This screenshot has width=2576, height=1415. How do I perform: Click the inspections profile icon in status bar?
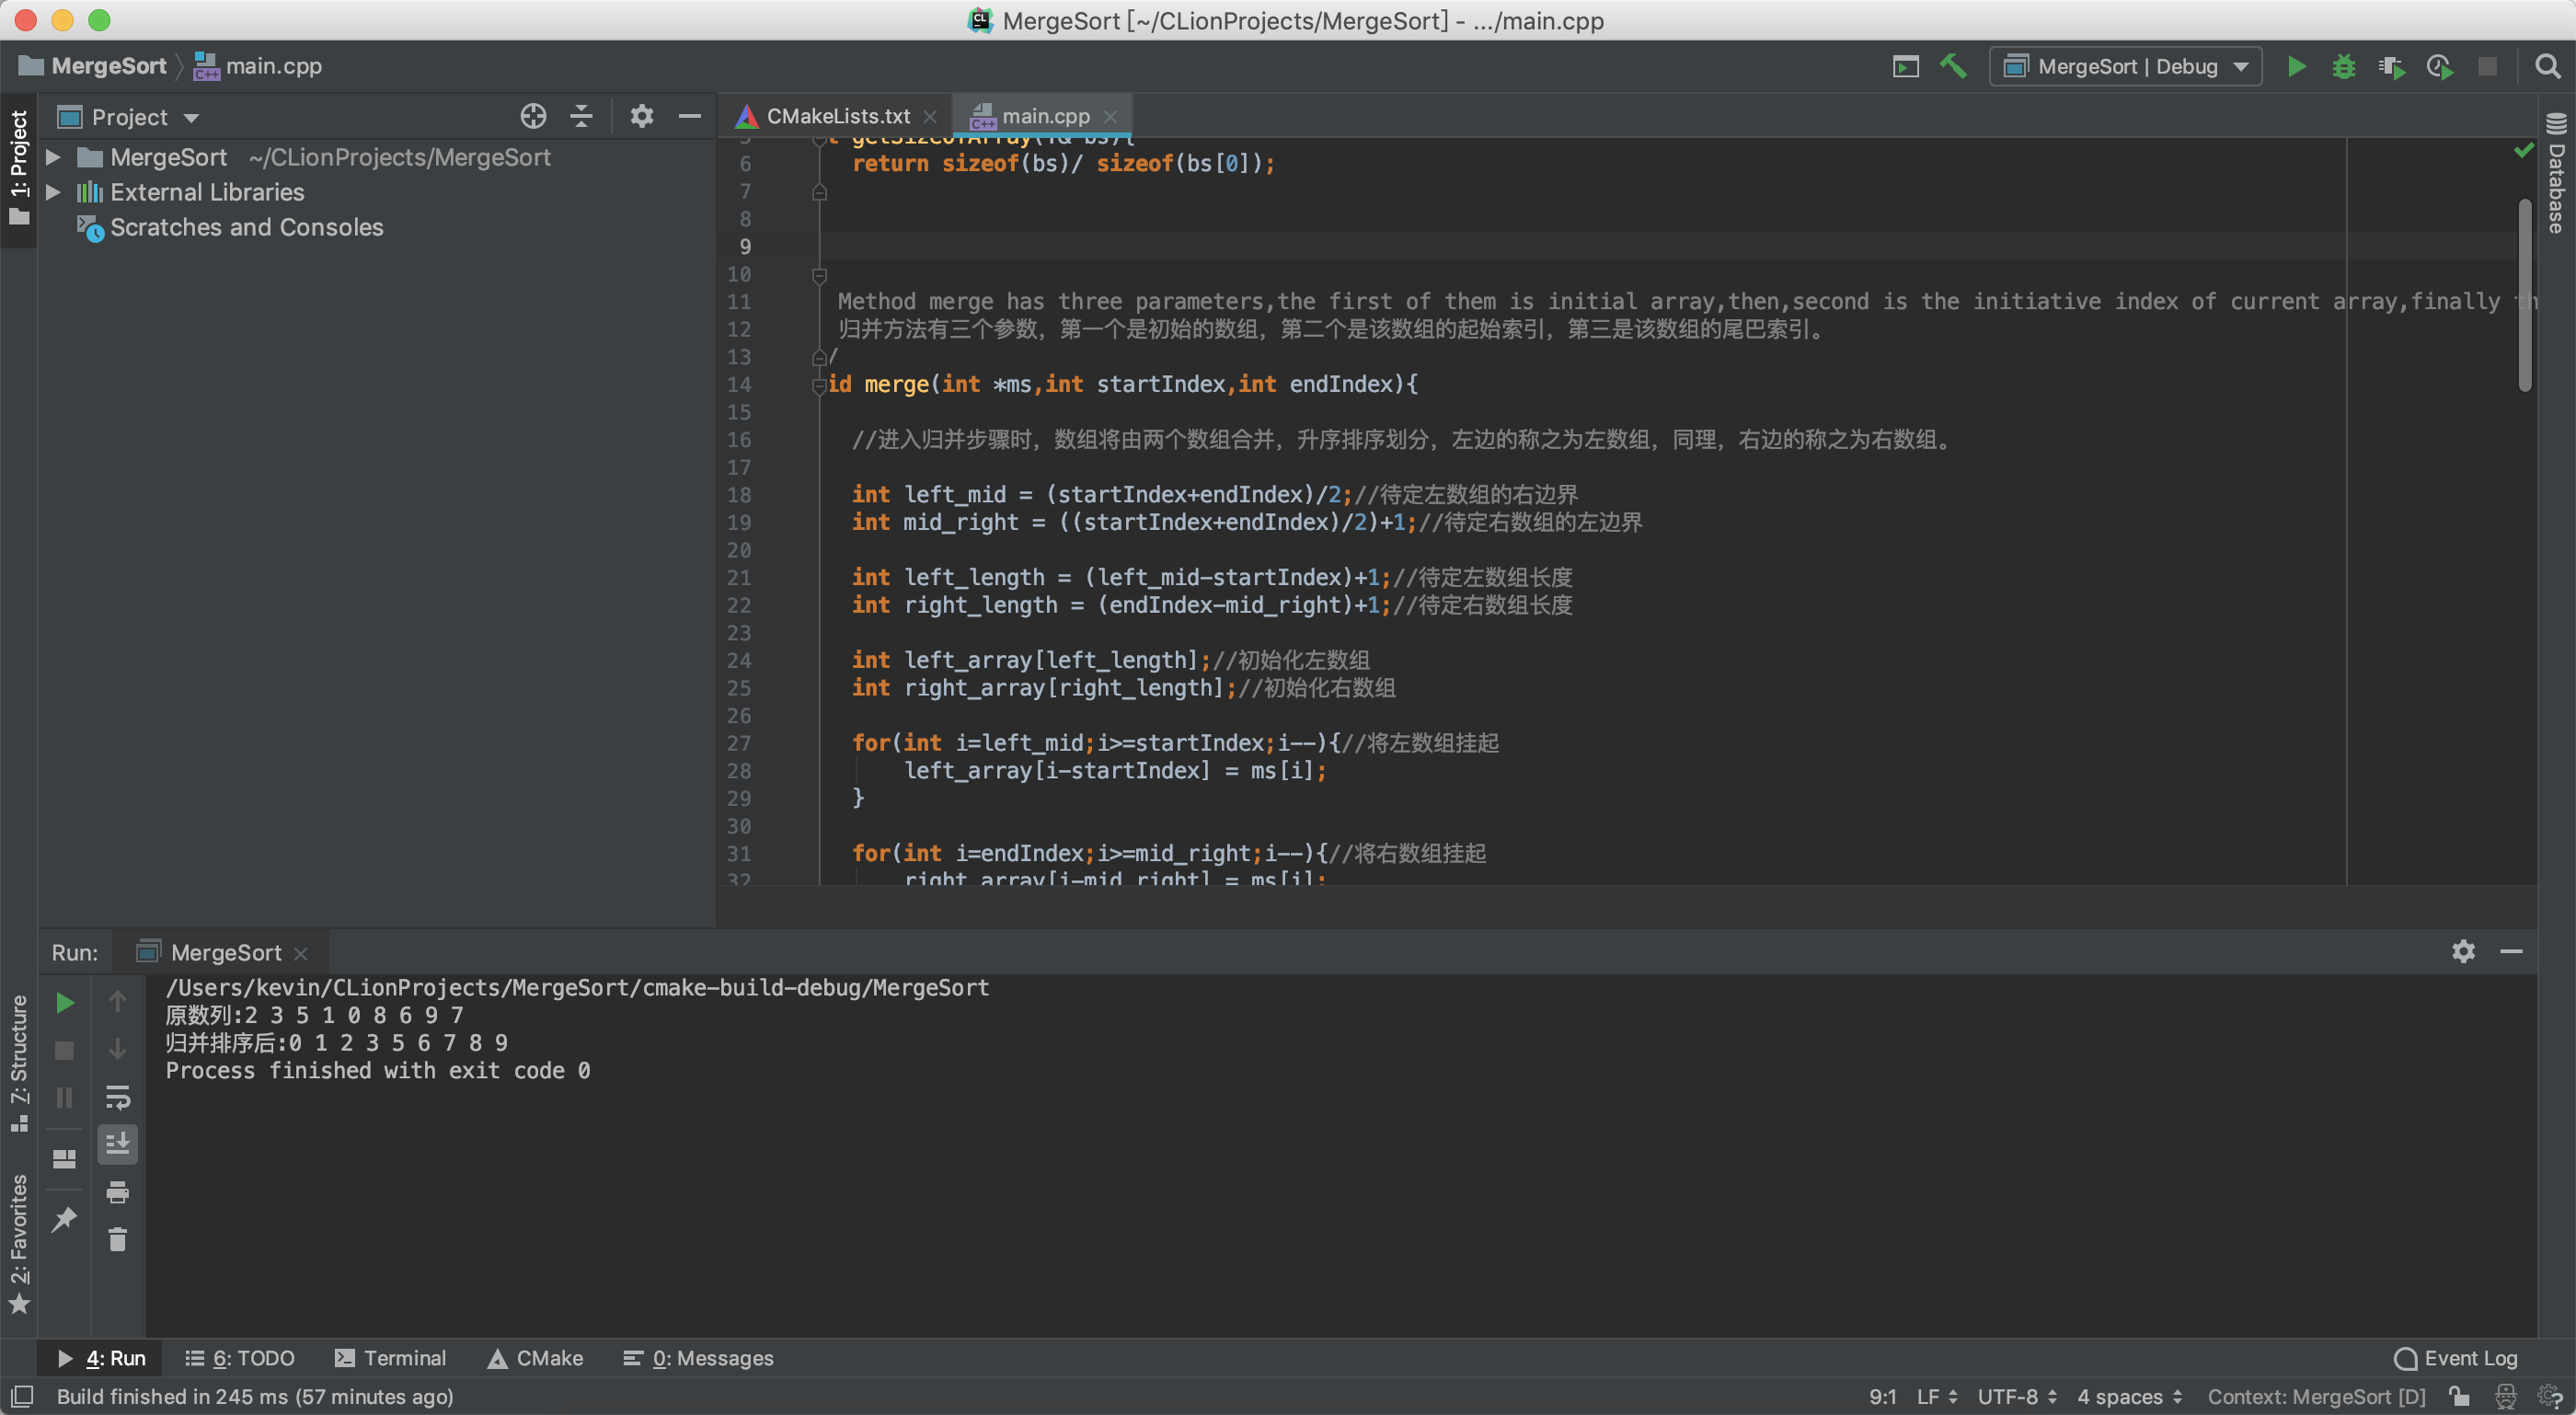(2506, 1396)
